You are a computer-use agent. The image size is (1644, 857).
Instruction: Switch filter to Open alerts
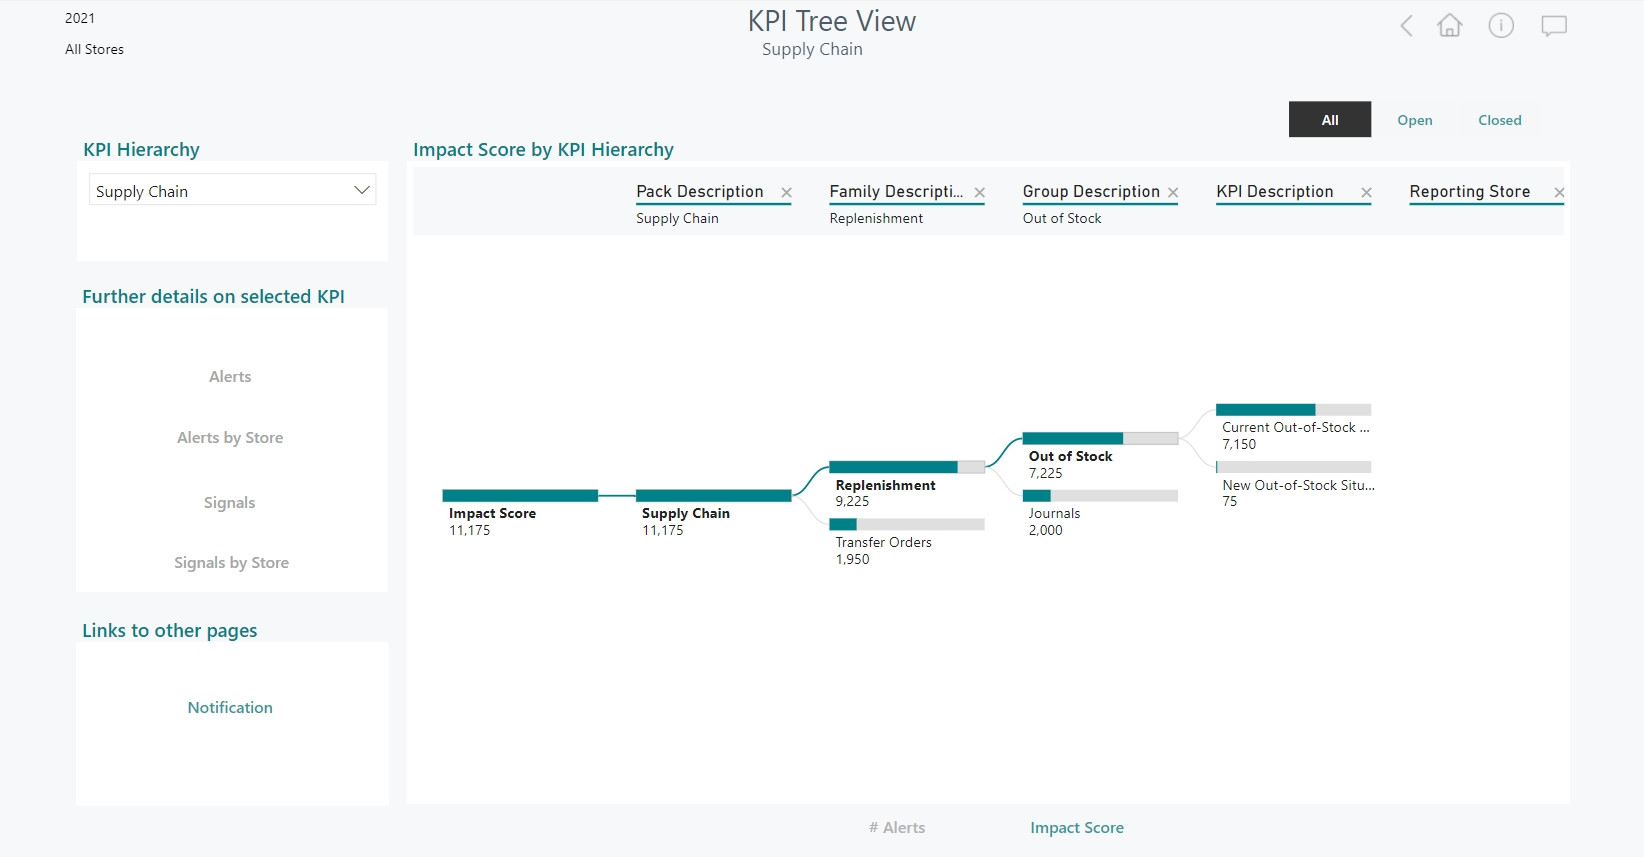click(1414, 120)
